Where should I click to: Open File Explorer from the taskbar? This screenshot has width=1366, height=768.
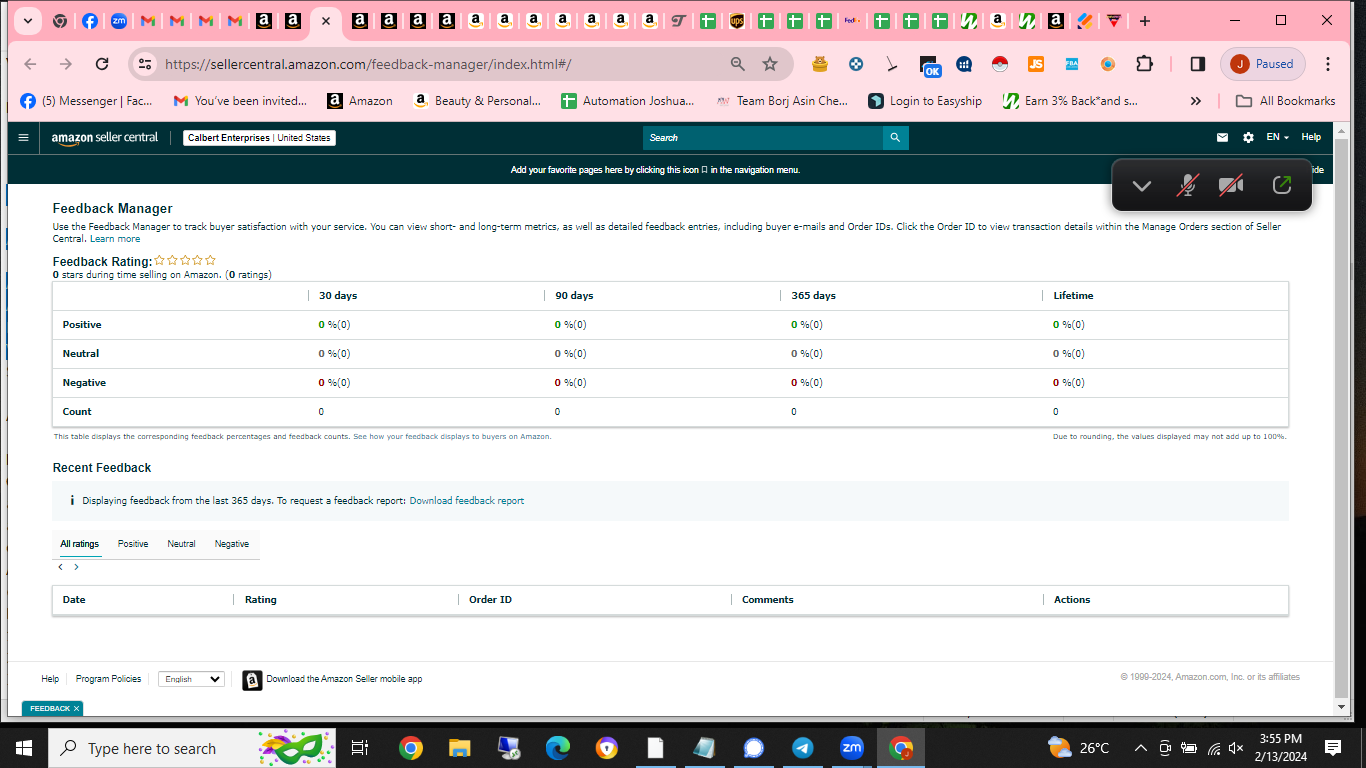coord(459,748)
